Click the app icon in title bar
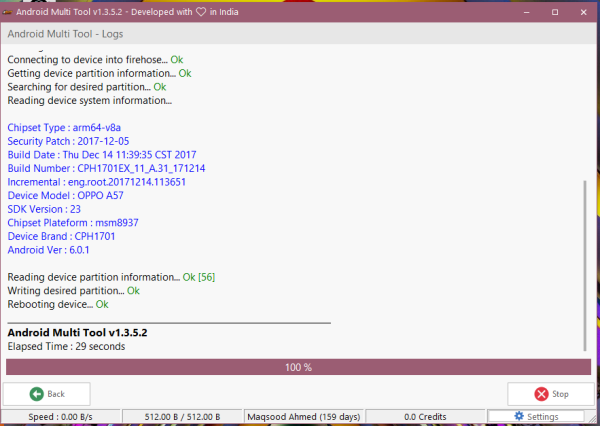 coord(7,12)
